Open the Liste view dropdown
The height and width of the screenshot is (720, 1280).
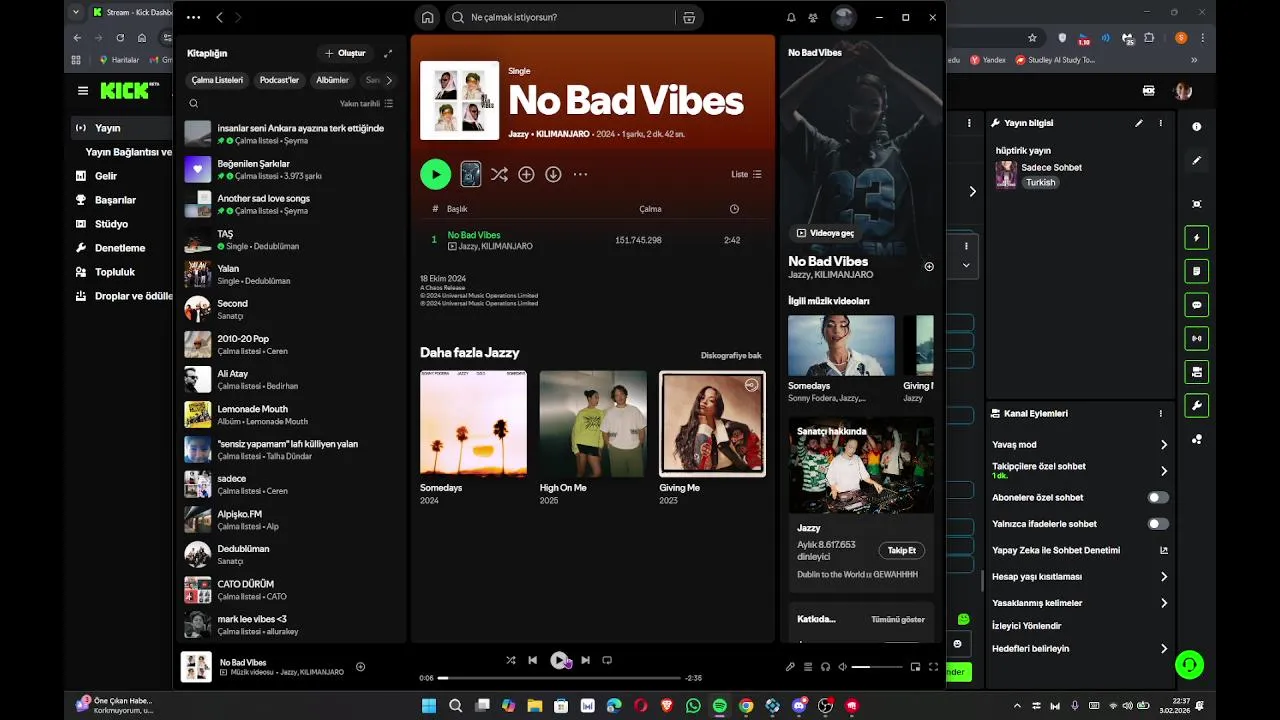tap(746, 174)
